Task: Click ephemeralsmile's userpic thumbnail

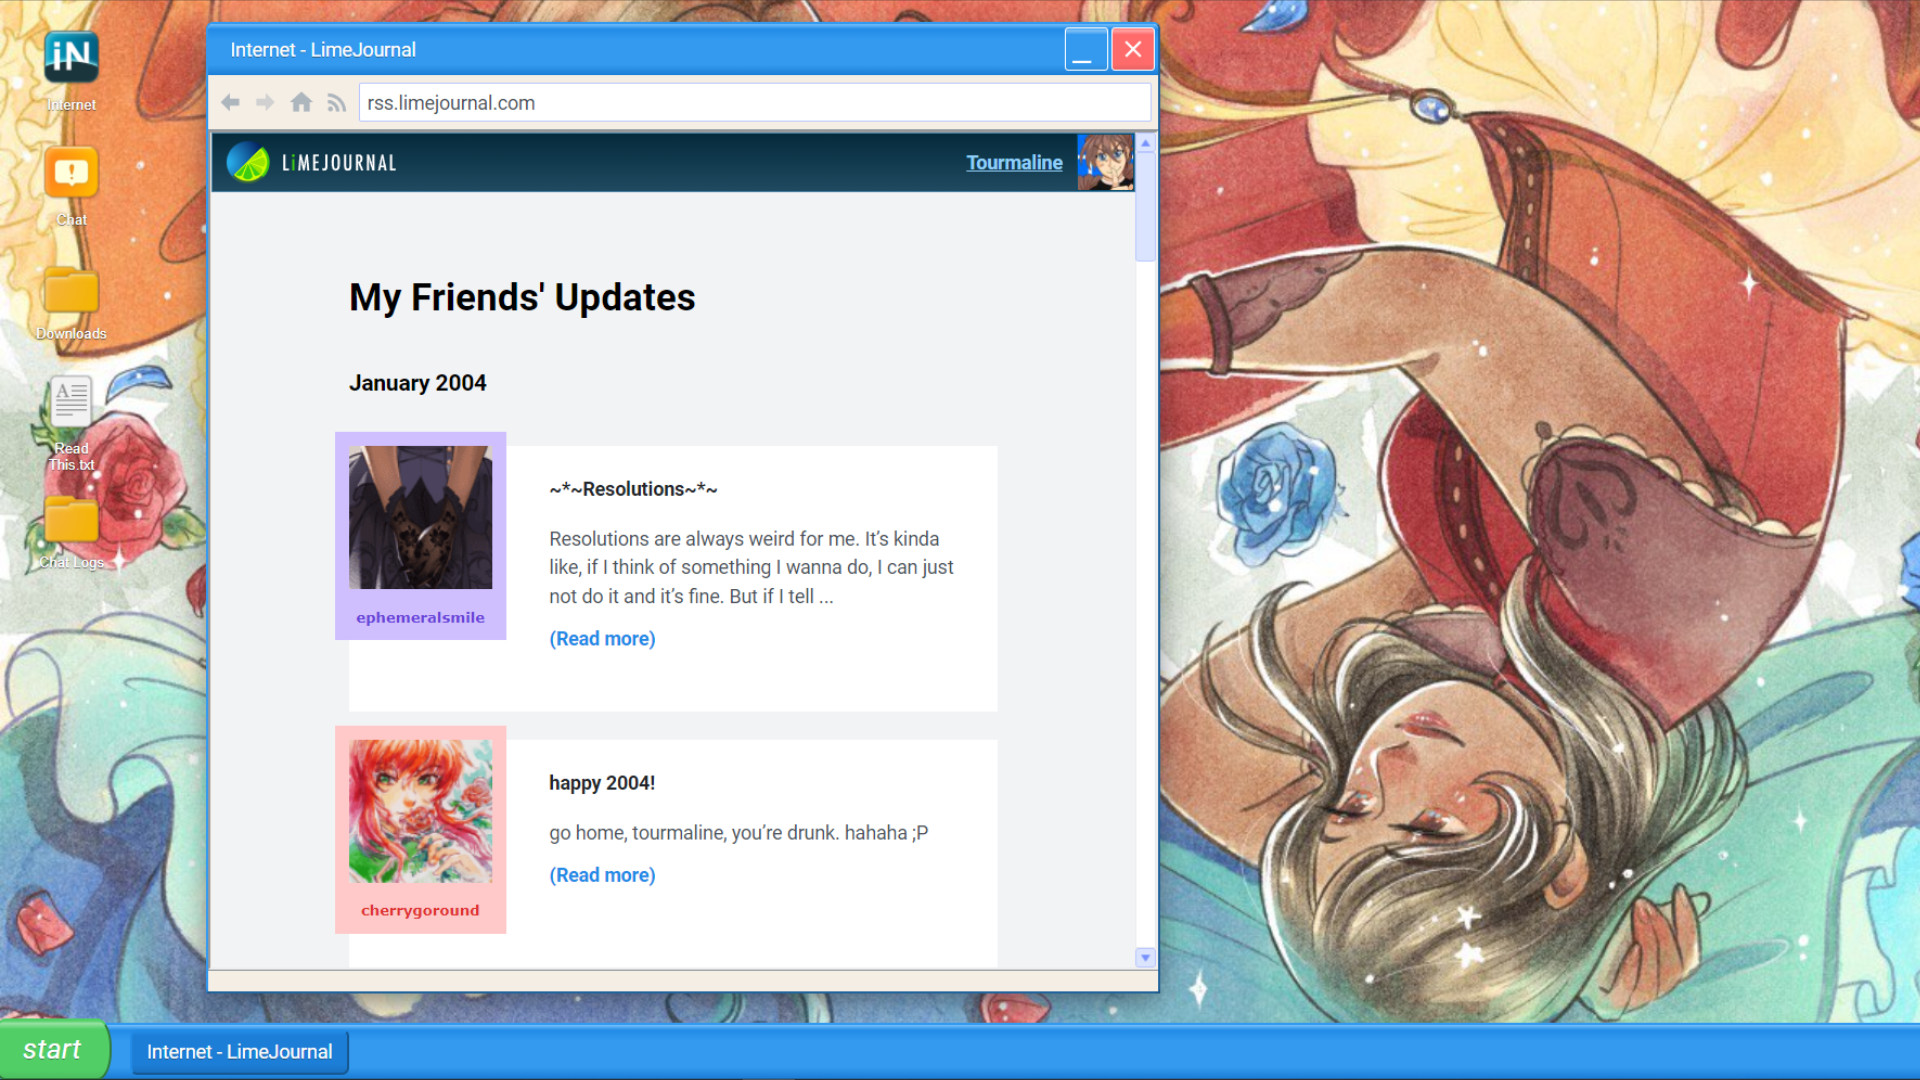Action: click(x=420, y=517)
